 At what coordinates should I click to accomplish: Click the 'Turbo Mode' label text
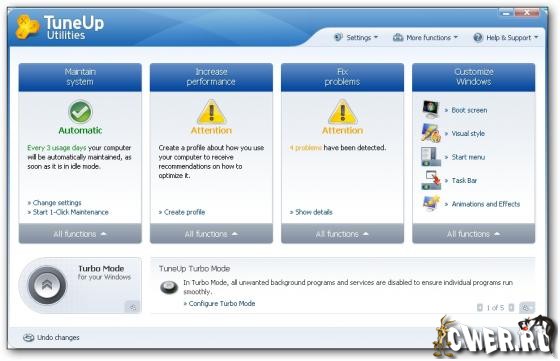pyautogui.click(x=101, y=269)
